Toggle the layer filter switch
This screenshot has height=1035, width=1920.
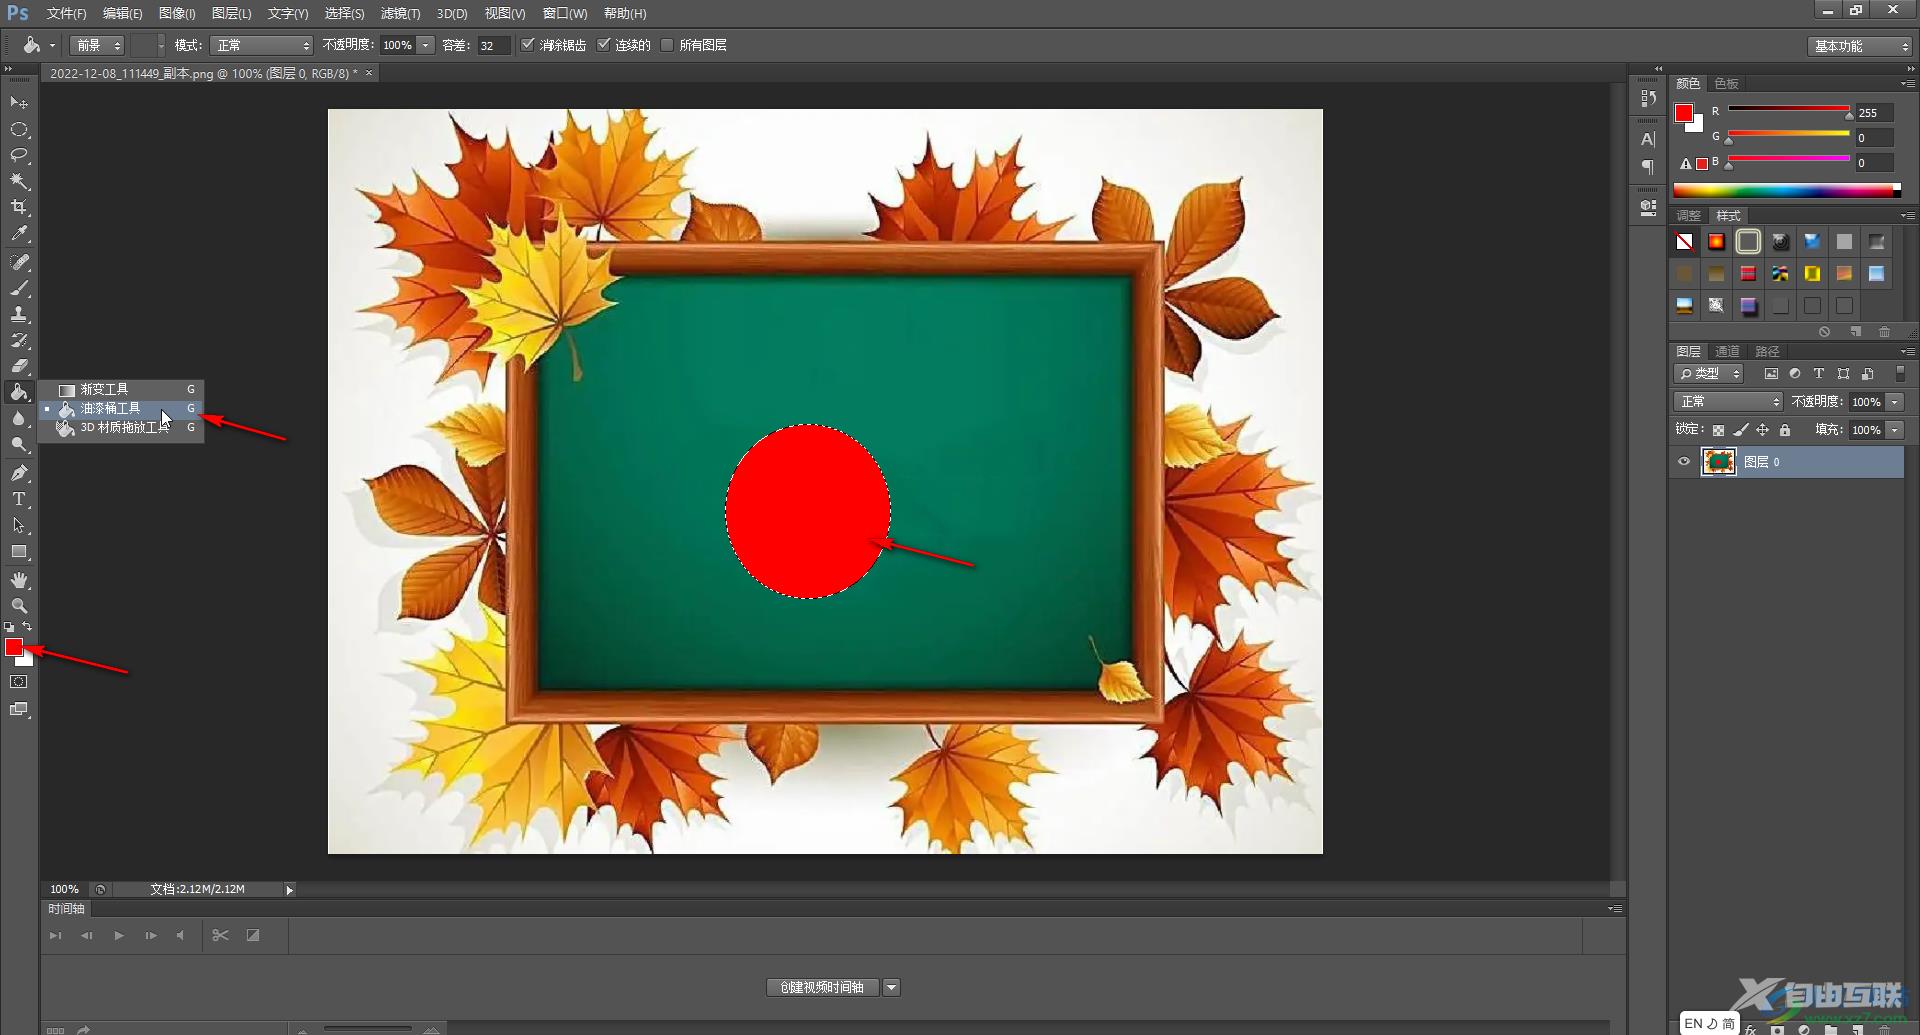tap(1900, 373)
